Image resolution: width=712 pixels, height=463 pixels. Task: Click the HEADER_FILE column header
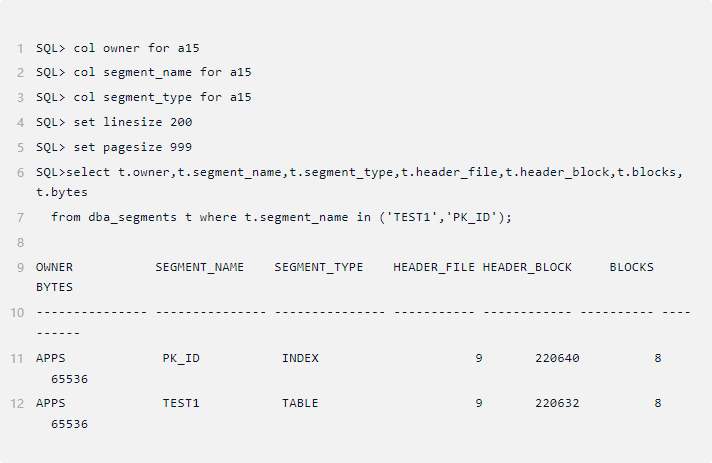[434, 267]
